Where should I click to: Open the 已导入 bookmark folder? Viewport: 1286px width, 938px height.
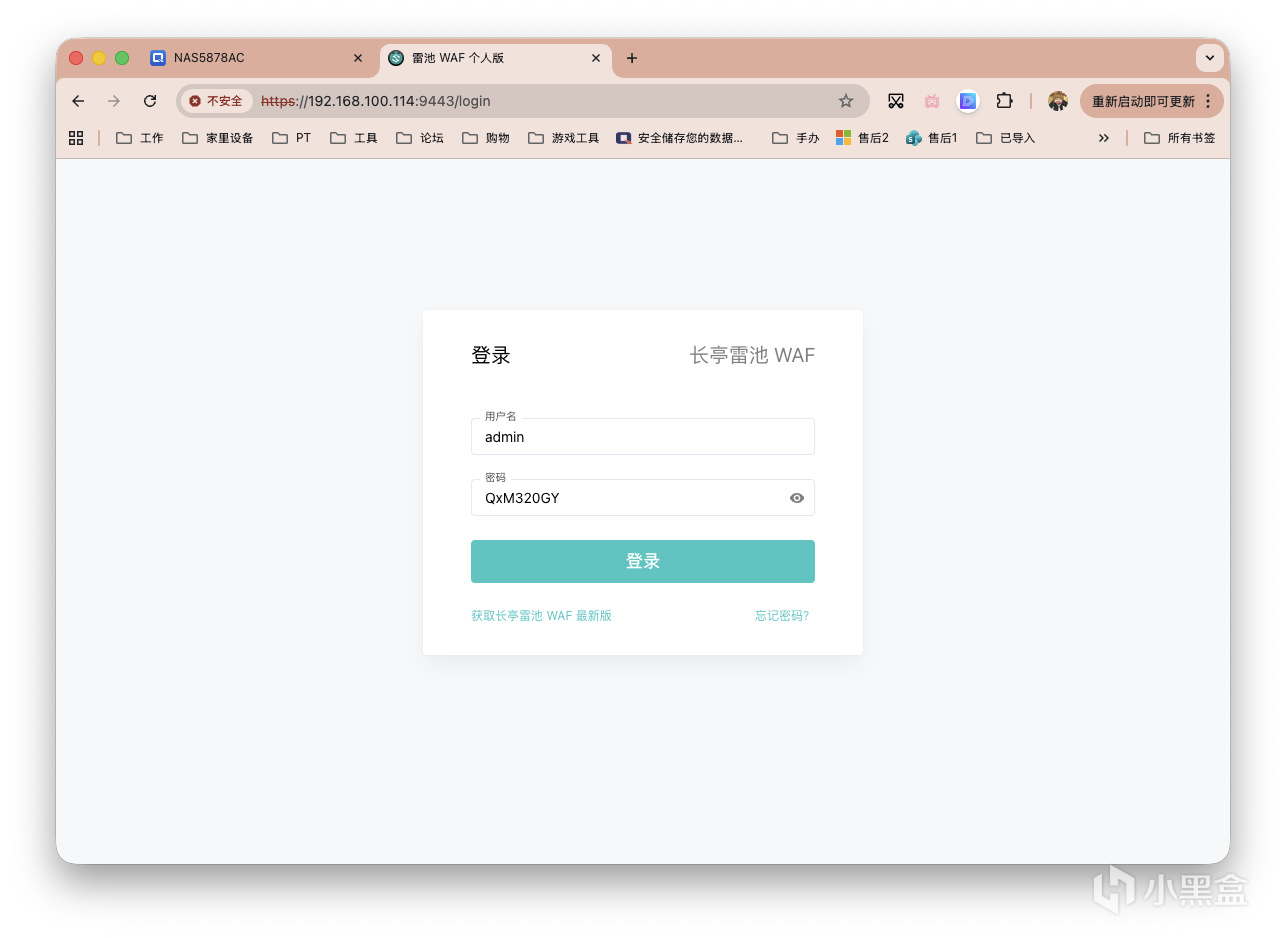[1005, 138]
